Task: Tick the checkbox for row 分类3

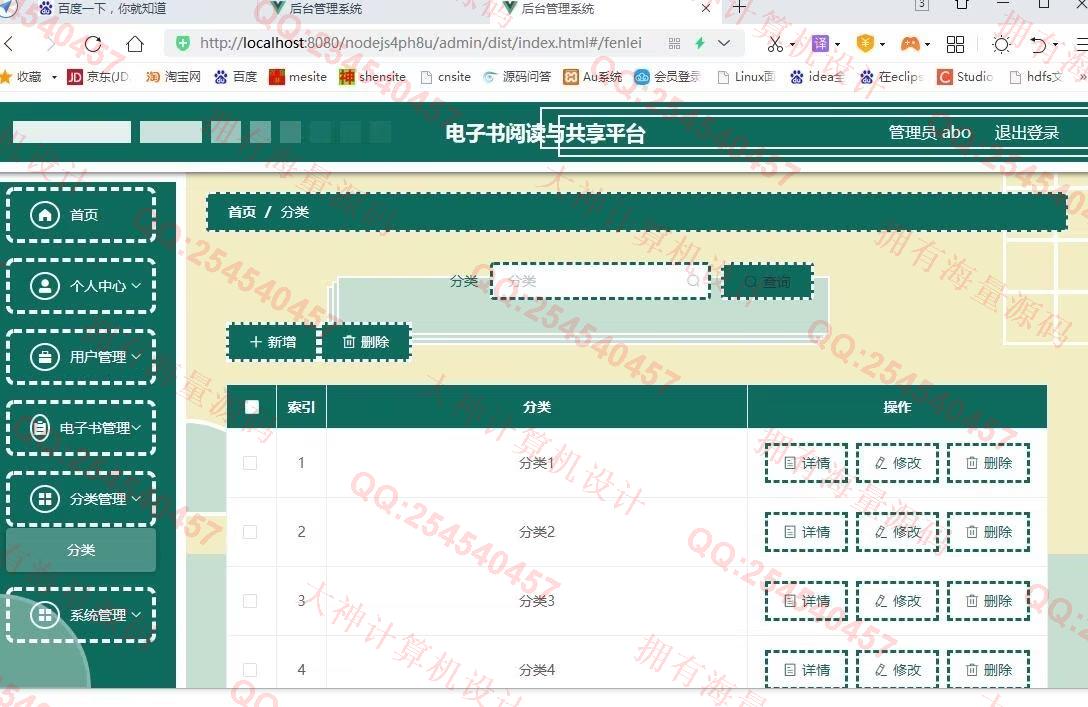Action: click(250, 601)
